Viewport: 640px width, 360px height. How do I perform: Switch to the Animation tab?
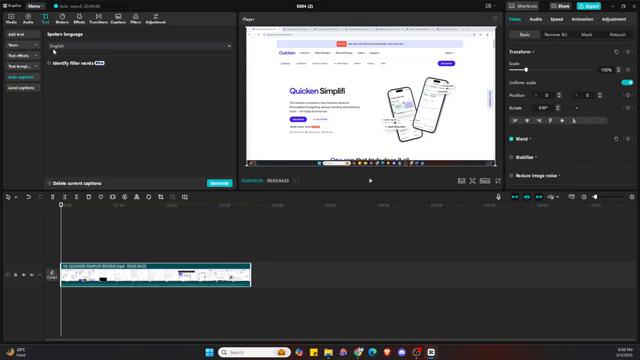pos(582,19)
